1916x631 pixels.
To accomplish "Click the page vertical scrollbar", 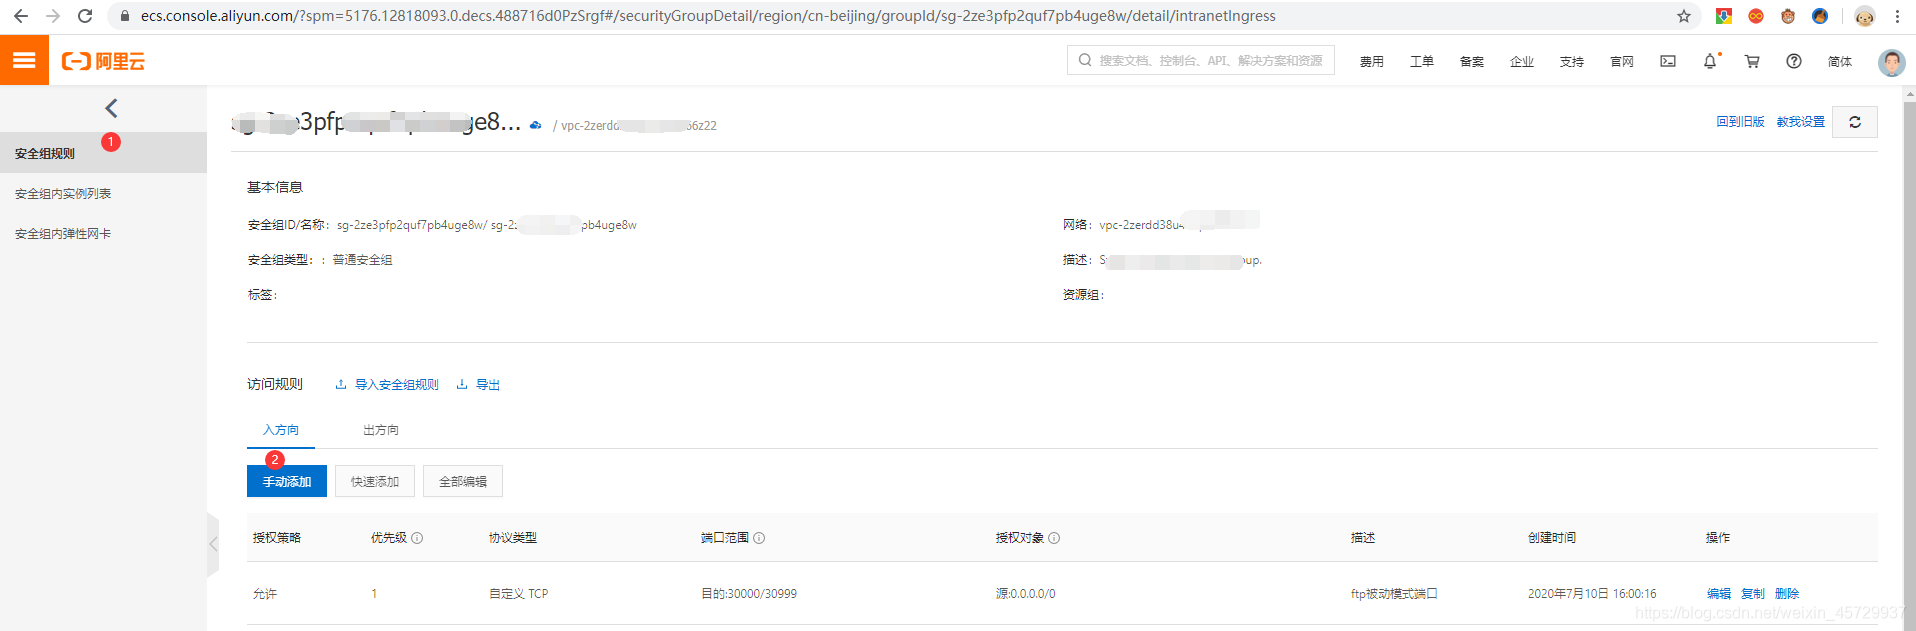I will pyautogui.click(x=1909, y=358).
